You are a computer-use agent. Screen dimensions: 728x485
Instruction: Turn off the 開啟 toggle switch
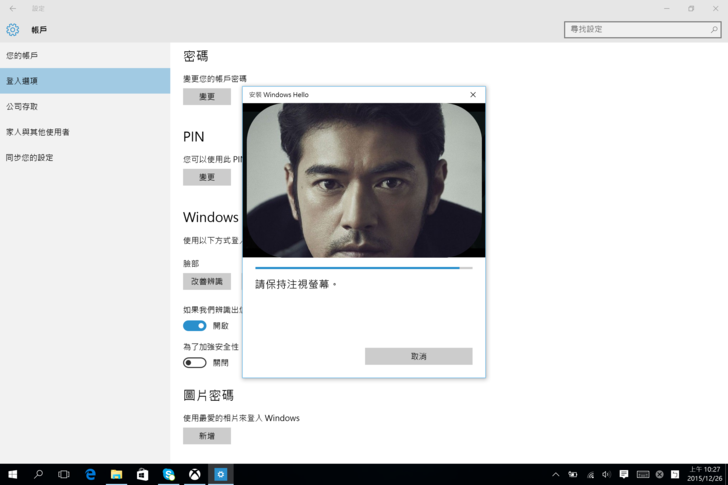click(195, 325)
